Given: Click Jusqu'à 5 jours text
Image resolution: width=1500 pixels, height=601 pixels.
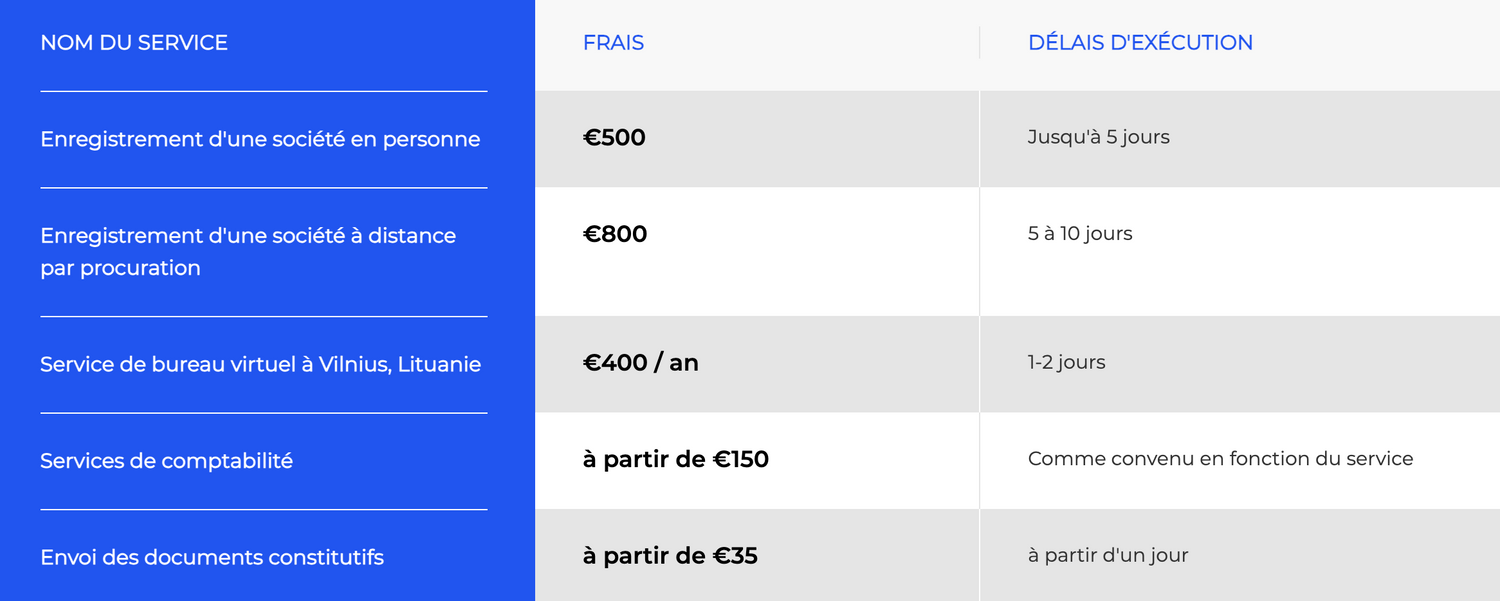Looking at the screenshot, I should click(x=1098, y=137).
